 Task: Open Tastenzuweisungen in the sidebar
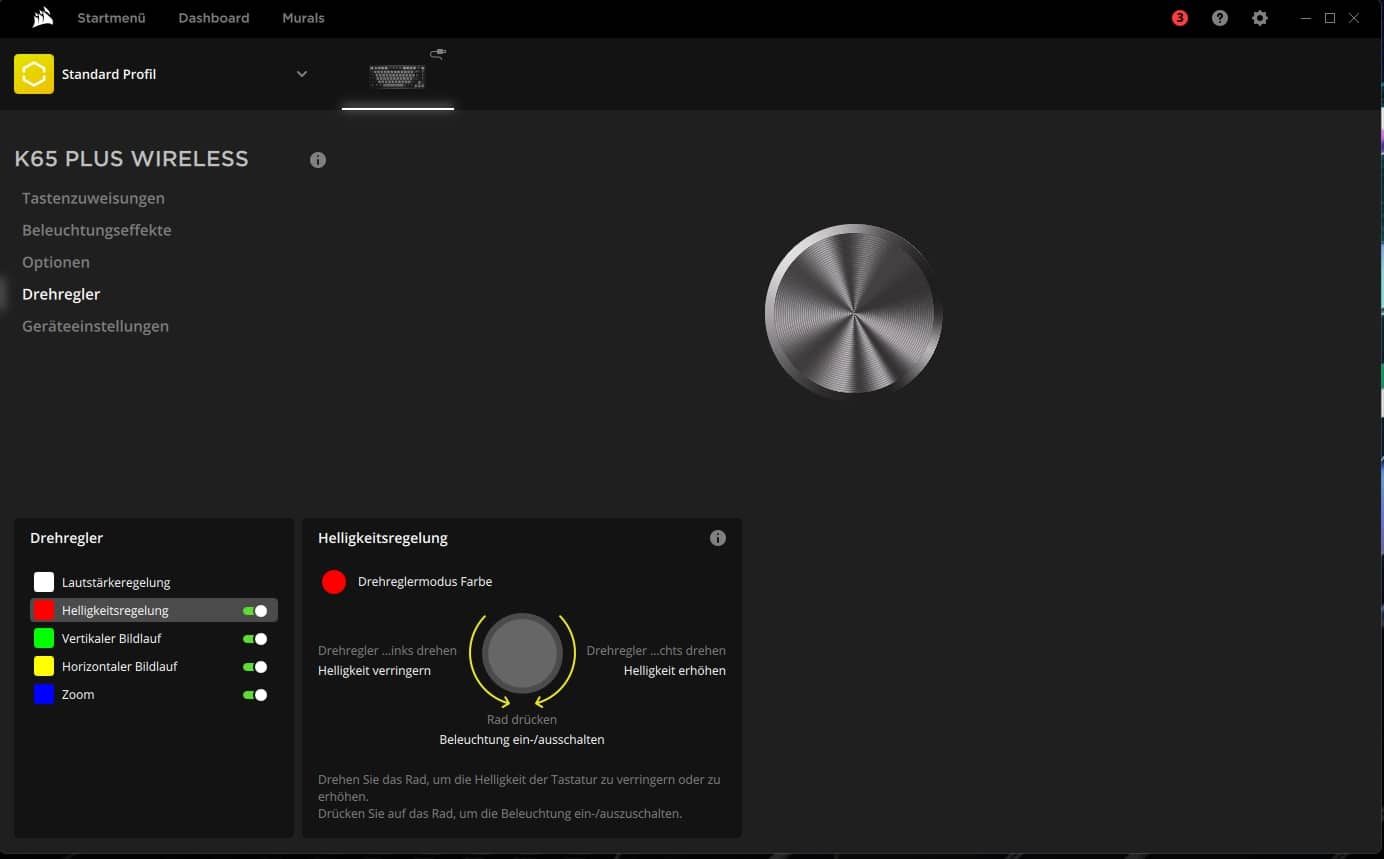(x=93, y=198)
